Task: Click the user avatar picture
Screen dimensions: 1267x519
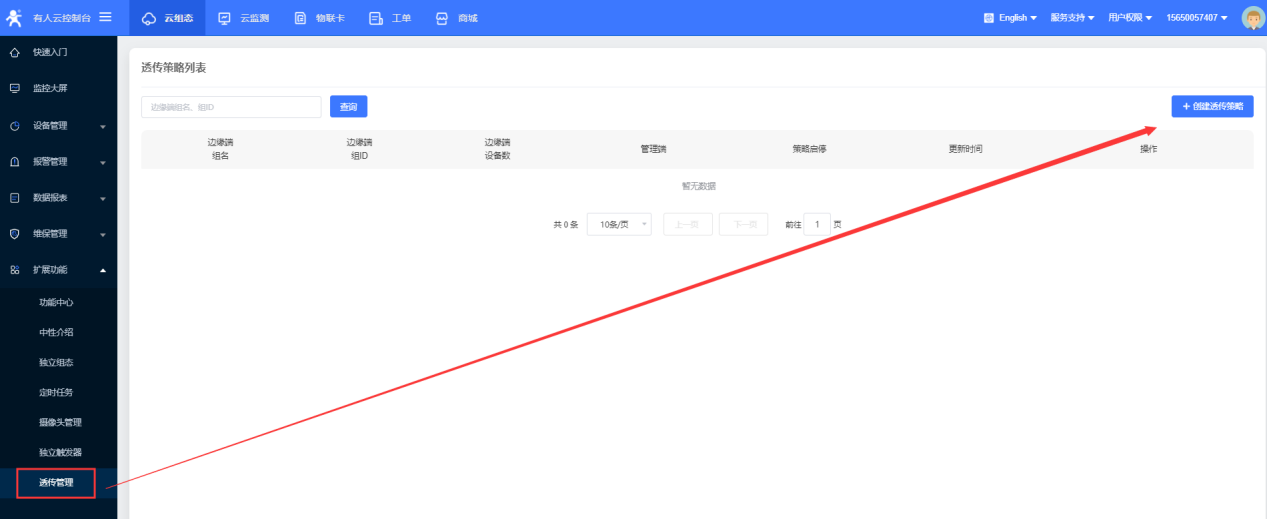Action: [x=1252, y=18]
